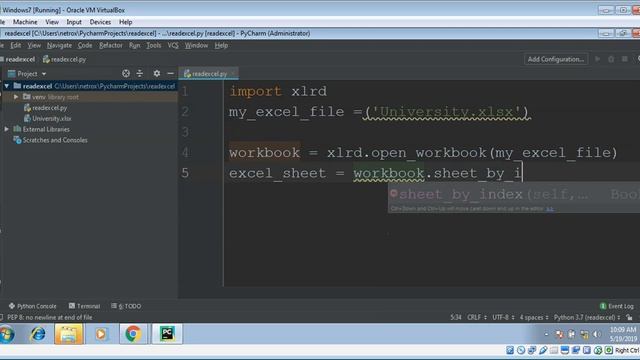Select sheet_by_index autocomplete suggestion
Image resolution: width=640 pixels, height=360 pixels.
tap(513, 194)
